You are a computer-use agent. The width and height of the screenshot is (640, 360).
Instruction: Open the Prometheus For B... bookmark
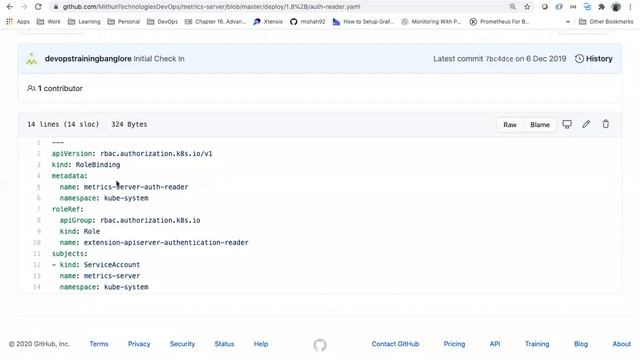click(x=499, y=22)
